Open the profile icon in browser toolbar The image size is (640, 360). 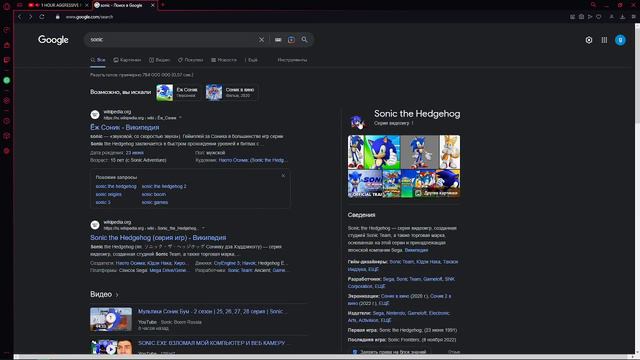click(611, 17)
